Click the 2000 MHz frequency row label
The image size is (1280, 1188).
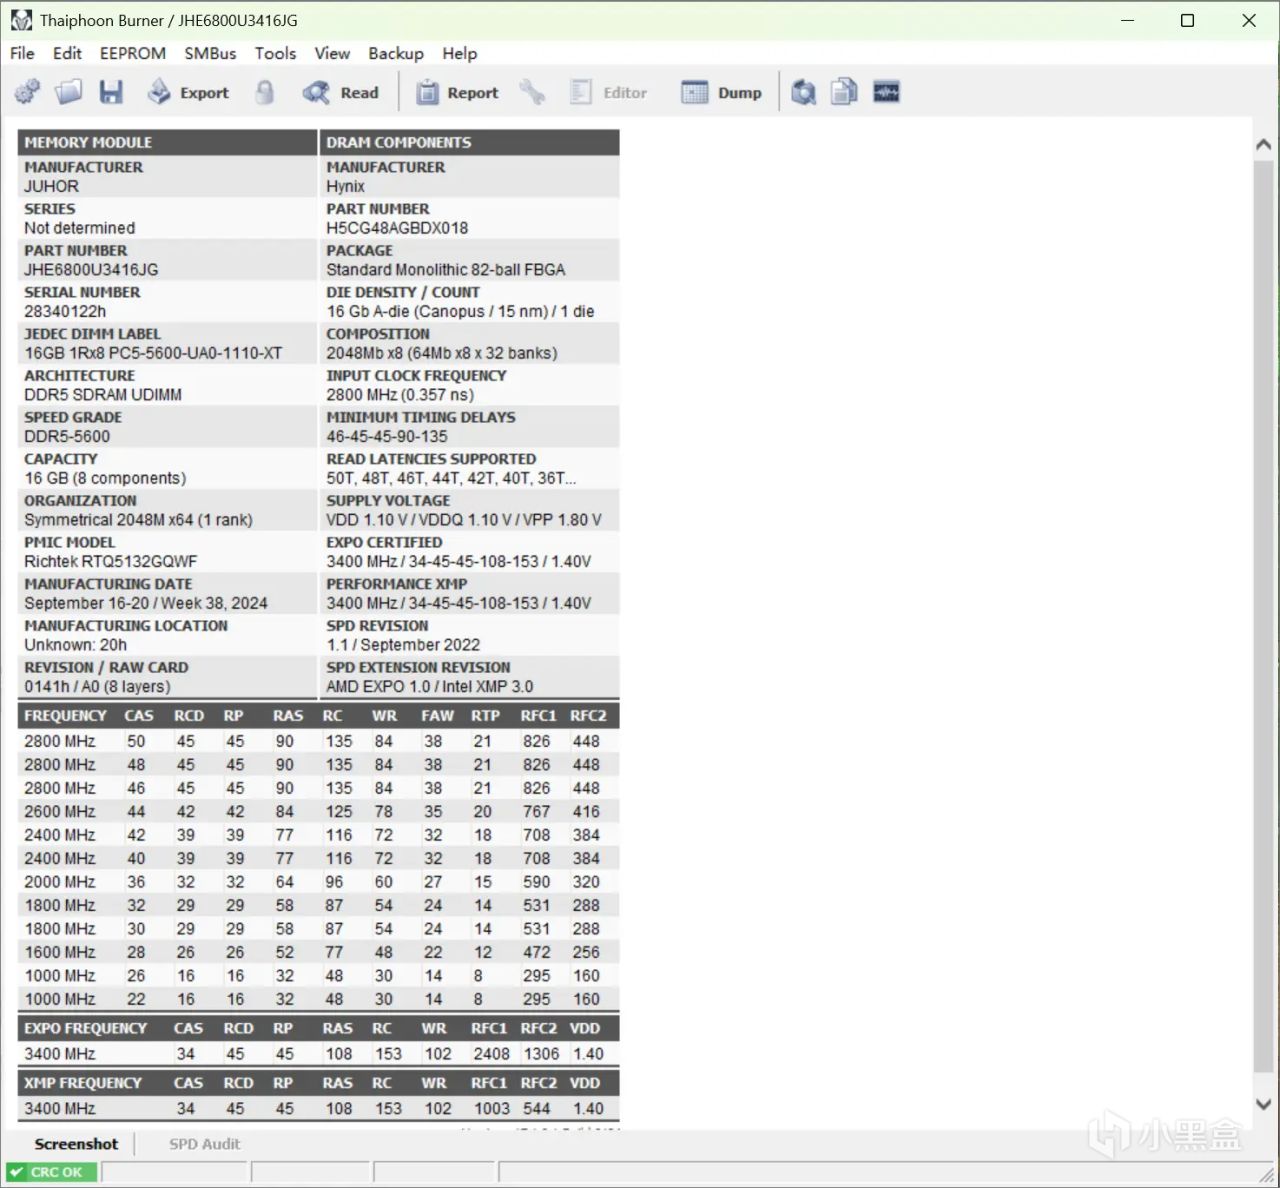coord(60,882)
